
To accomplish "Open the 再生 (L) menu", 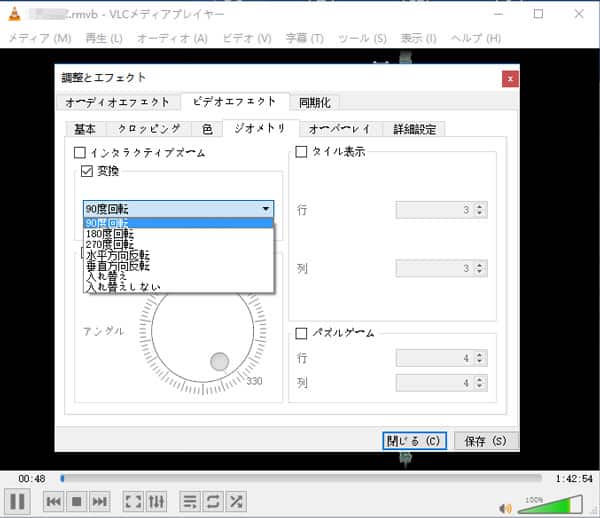I will point(104,38).
